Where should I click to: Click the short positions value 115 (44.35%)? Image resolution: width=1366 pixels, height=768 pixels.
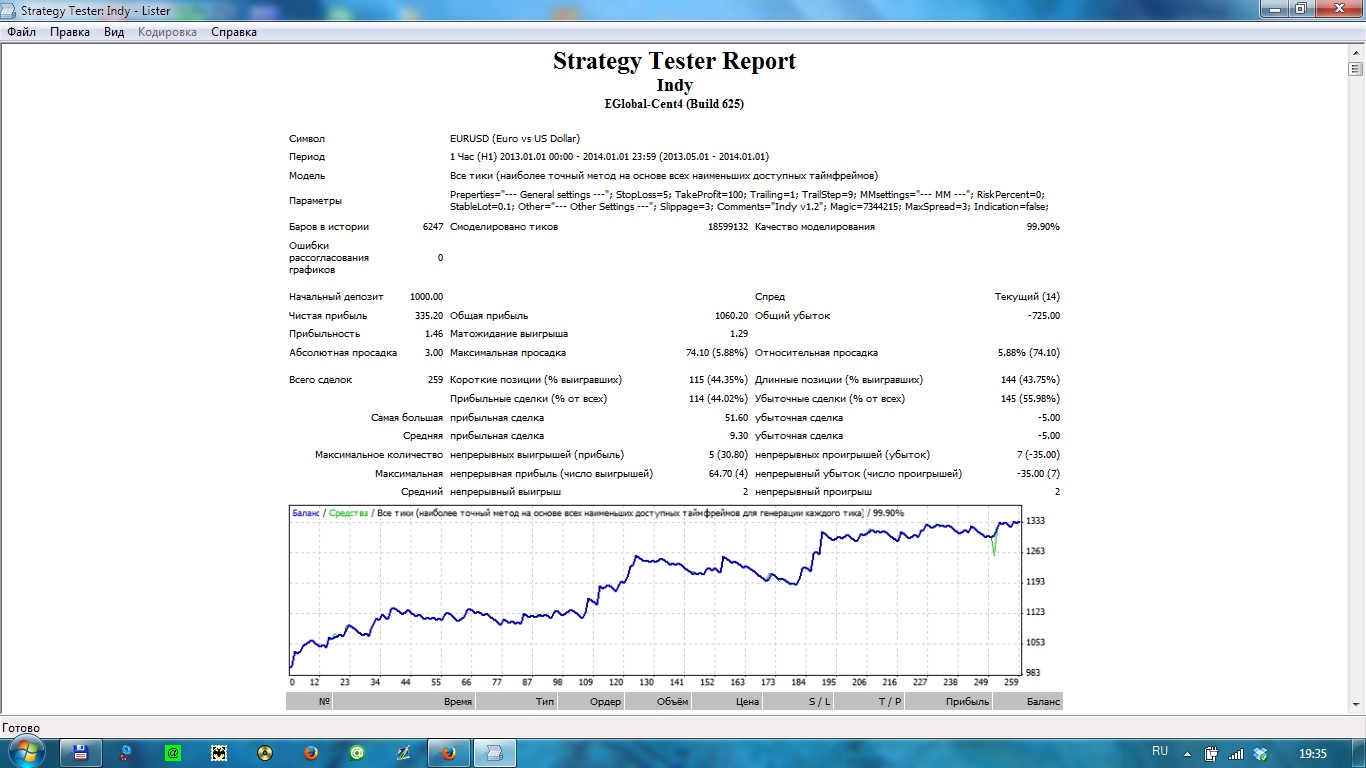point(718,380)
